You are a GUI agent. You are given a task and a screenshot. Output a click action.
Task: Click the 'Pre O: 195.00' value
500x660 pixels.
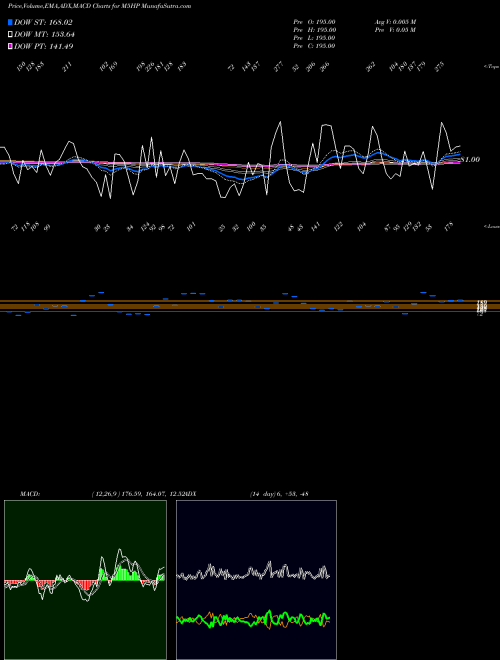coord(314,22)
